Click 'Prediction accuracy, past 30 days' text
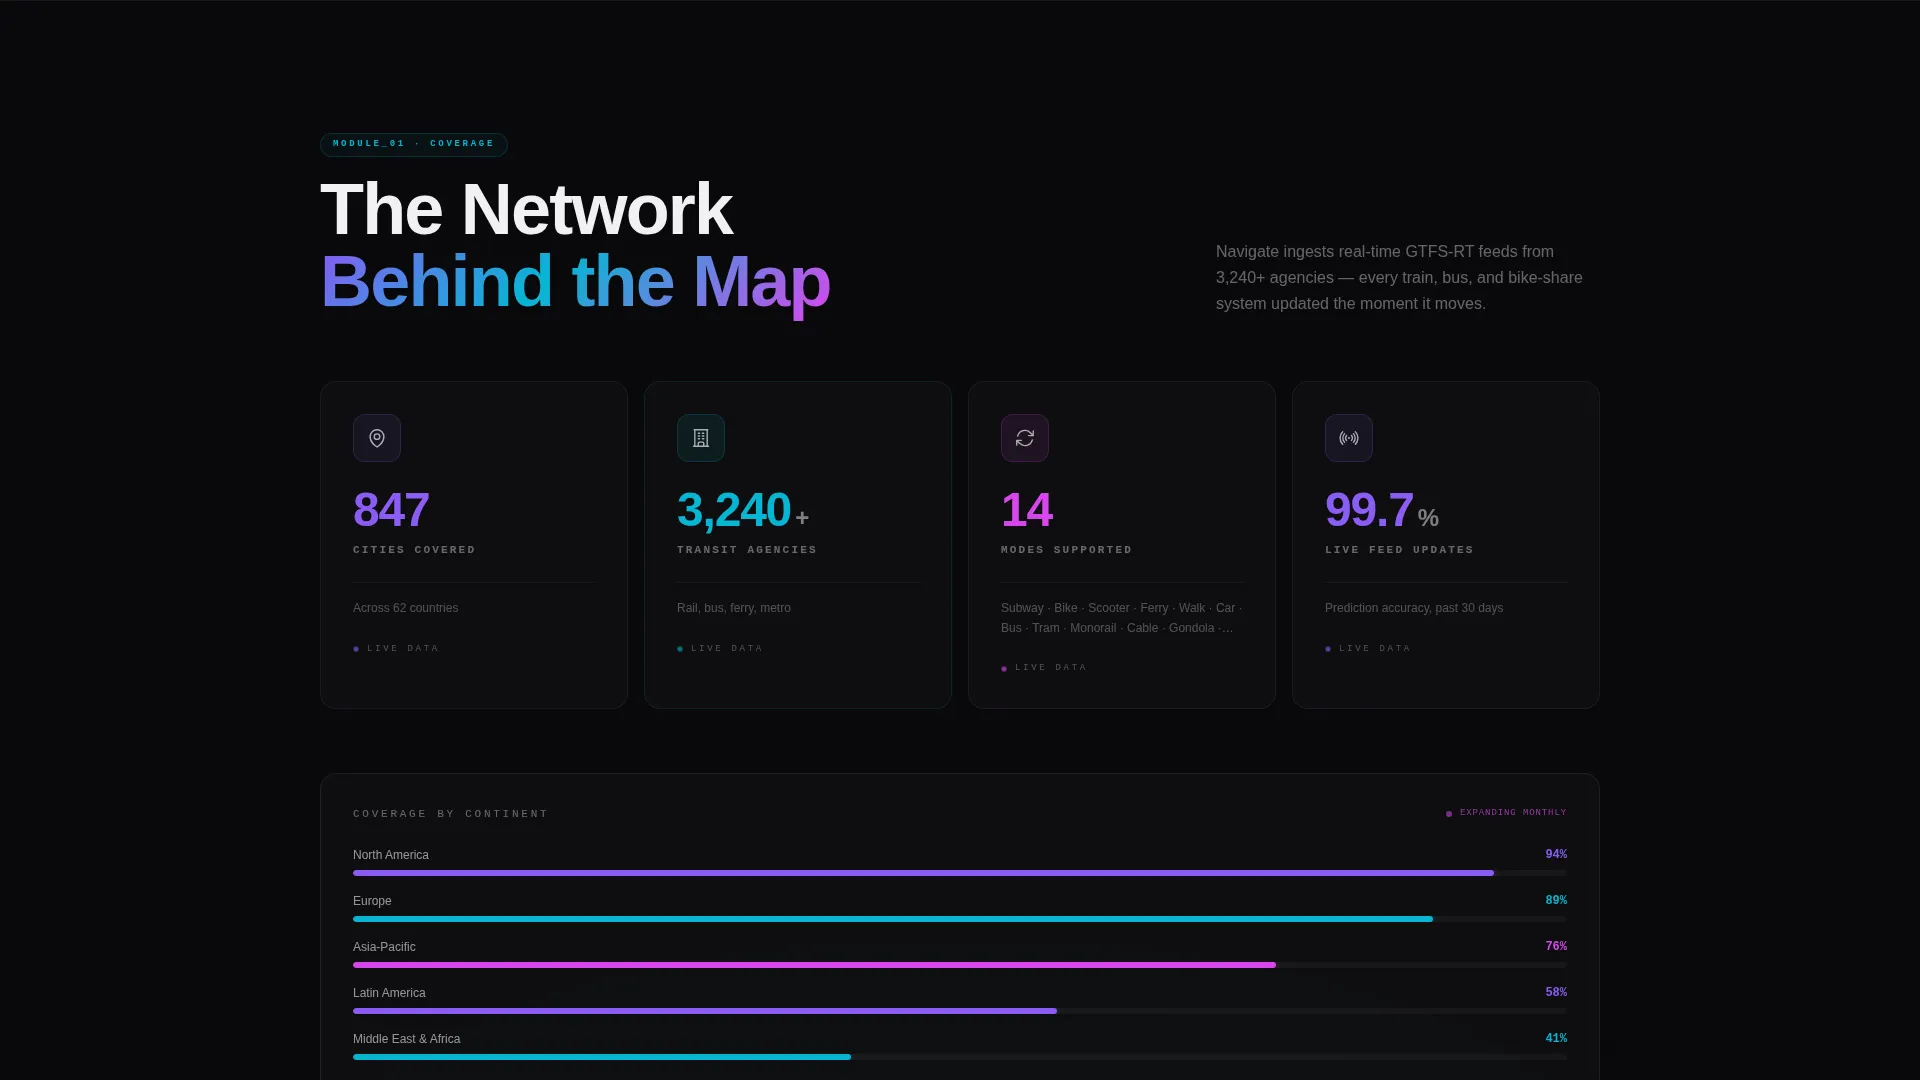1920x1080 pixels. pos(1414,608)
